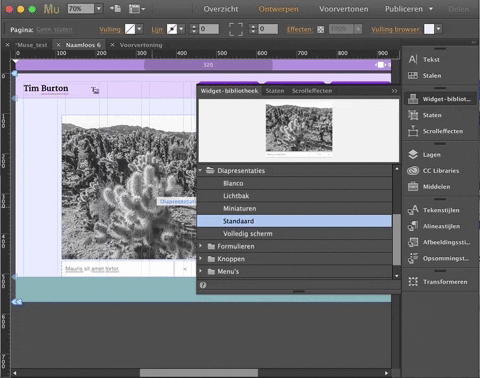
Task: Open the Scrolleffecten panel in sidebar
Action: click(436, 131)
